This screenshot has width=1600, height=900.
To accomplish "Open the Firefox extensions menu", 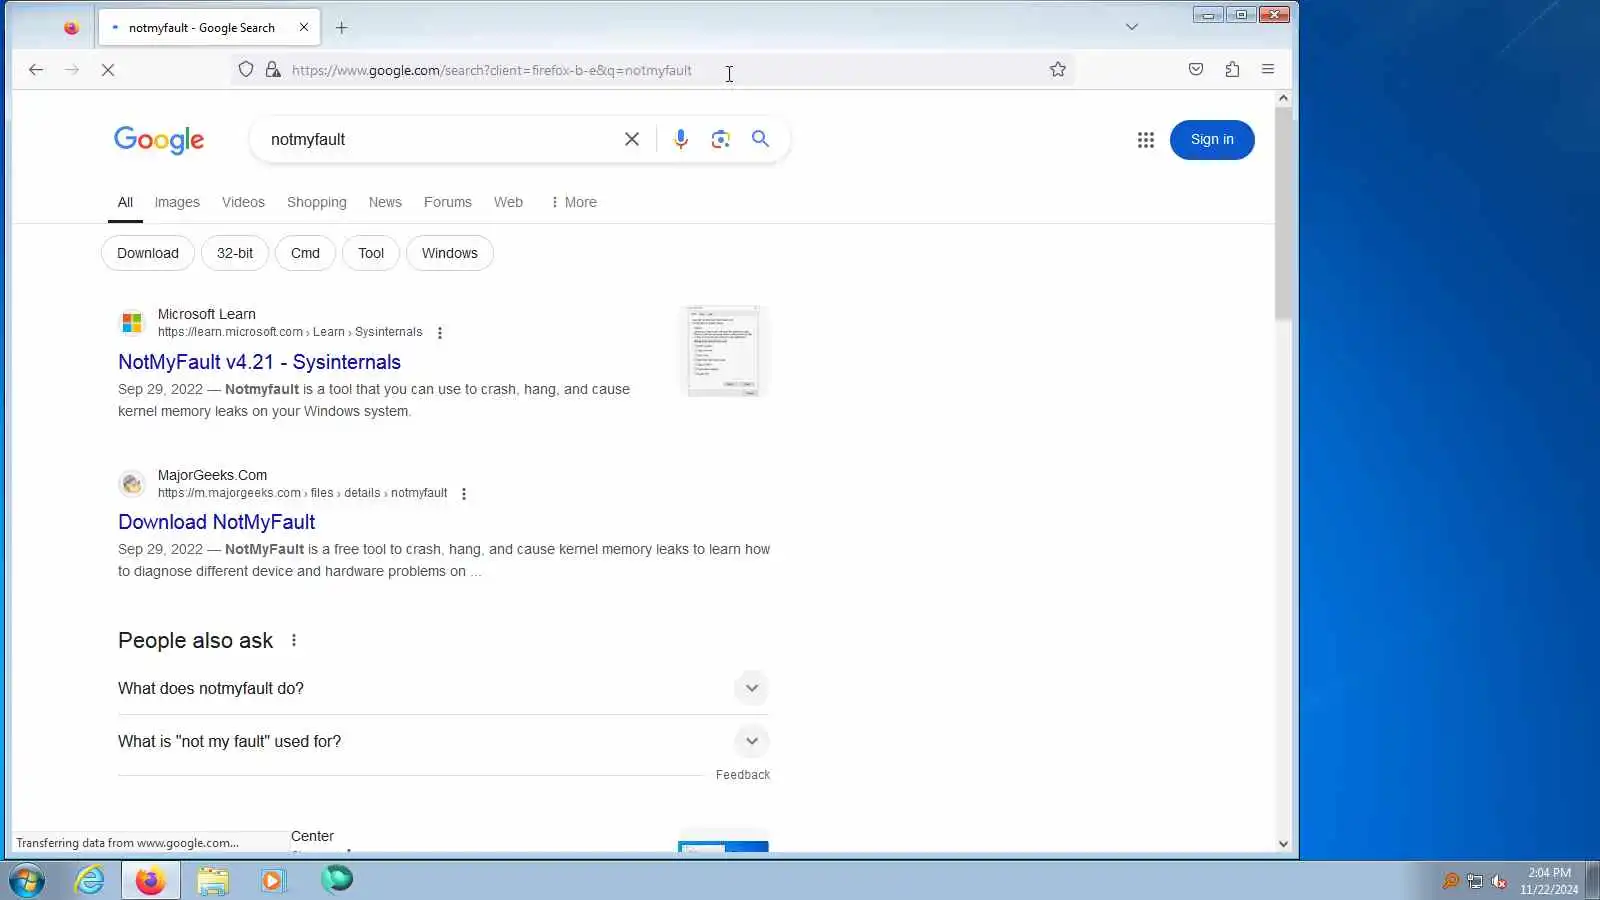I will [x=1232, y=70].
